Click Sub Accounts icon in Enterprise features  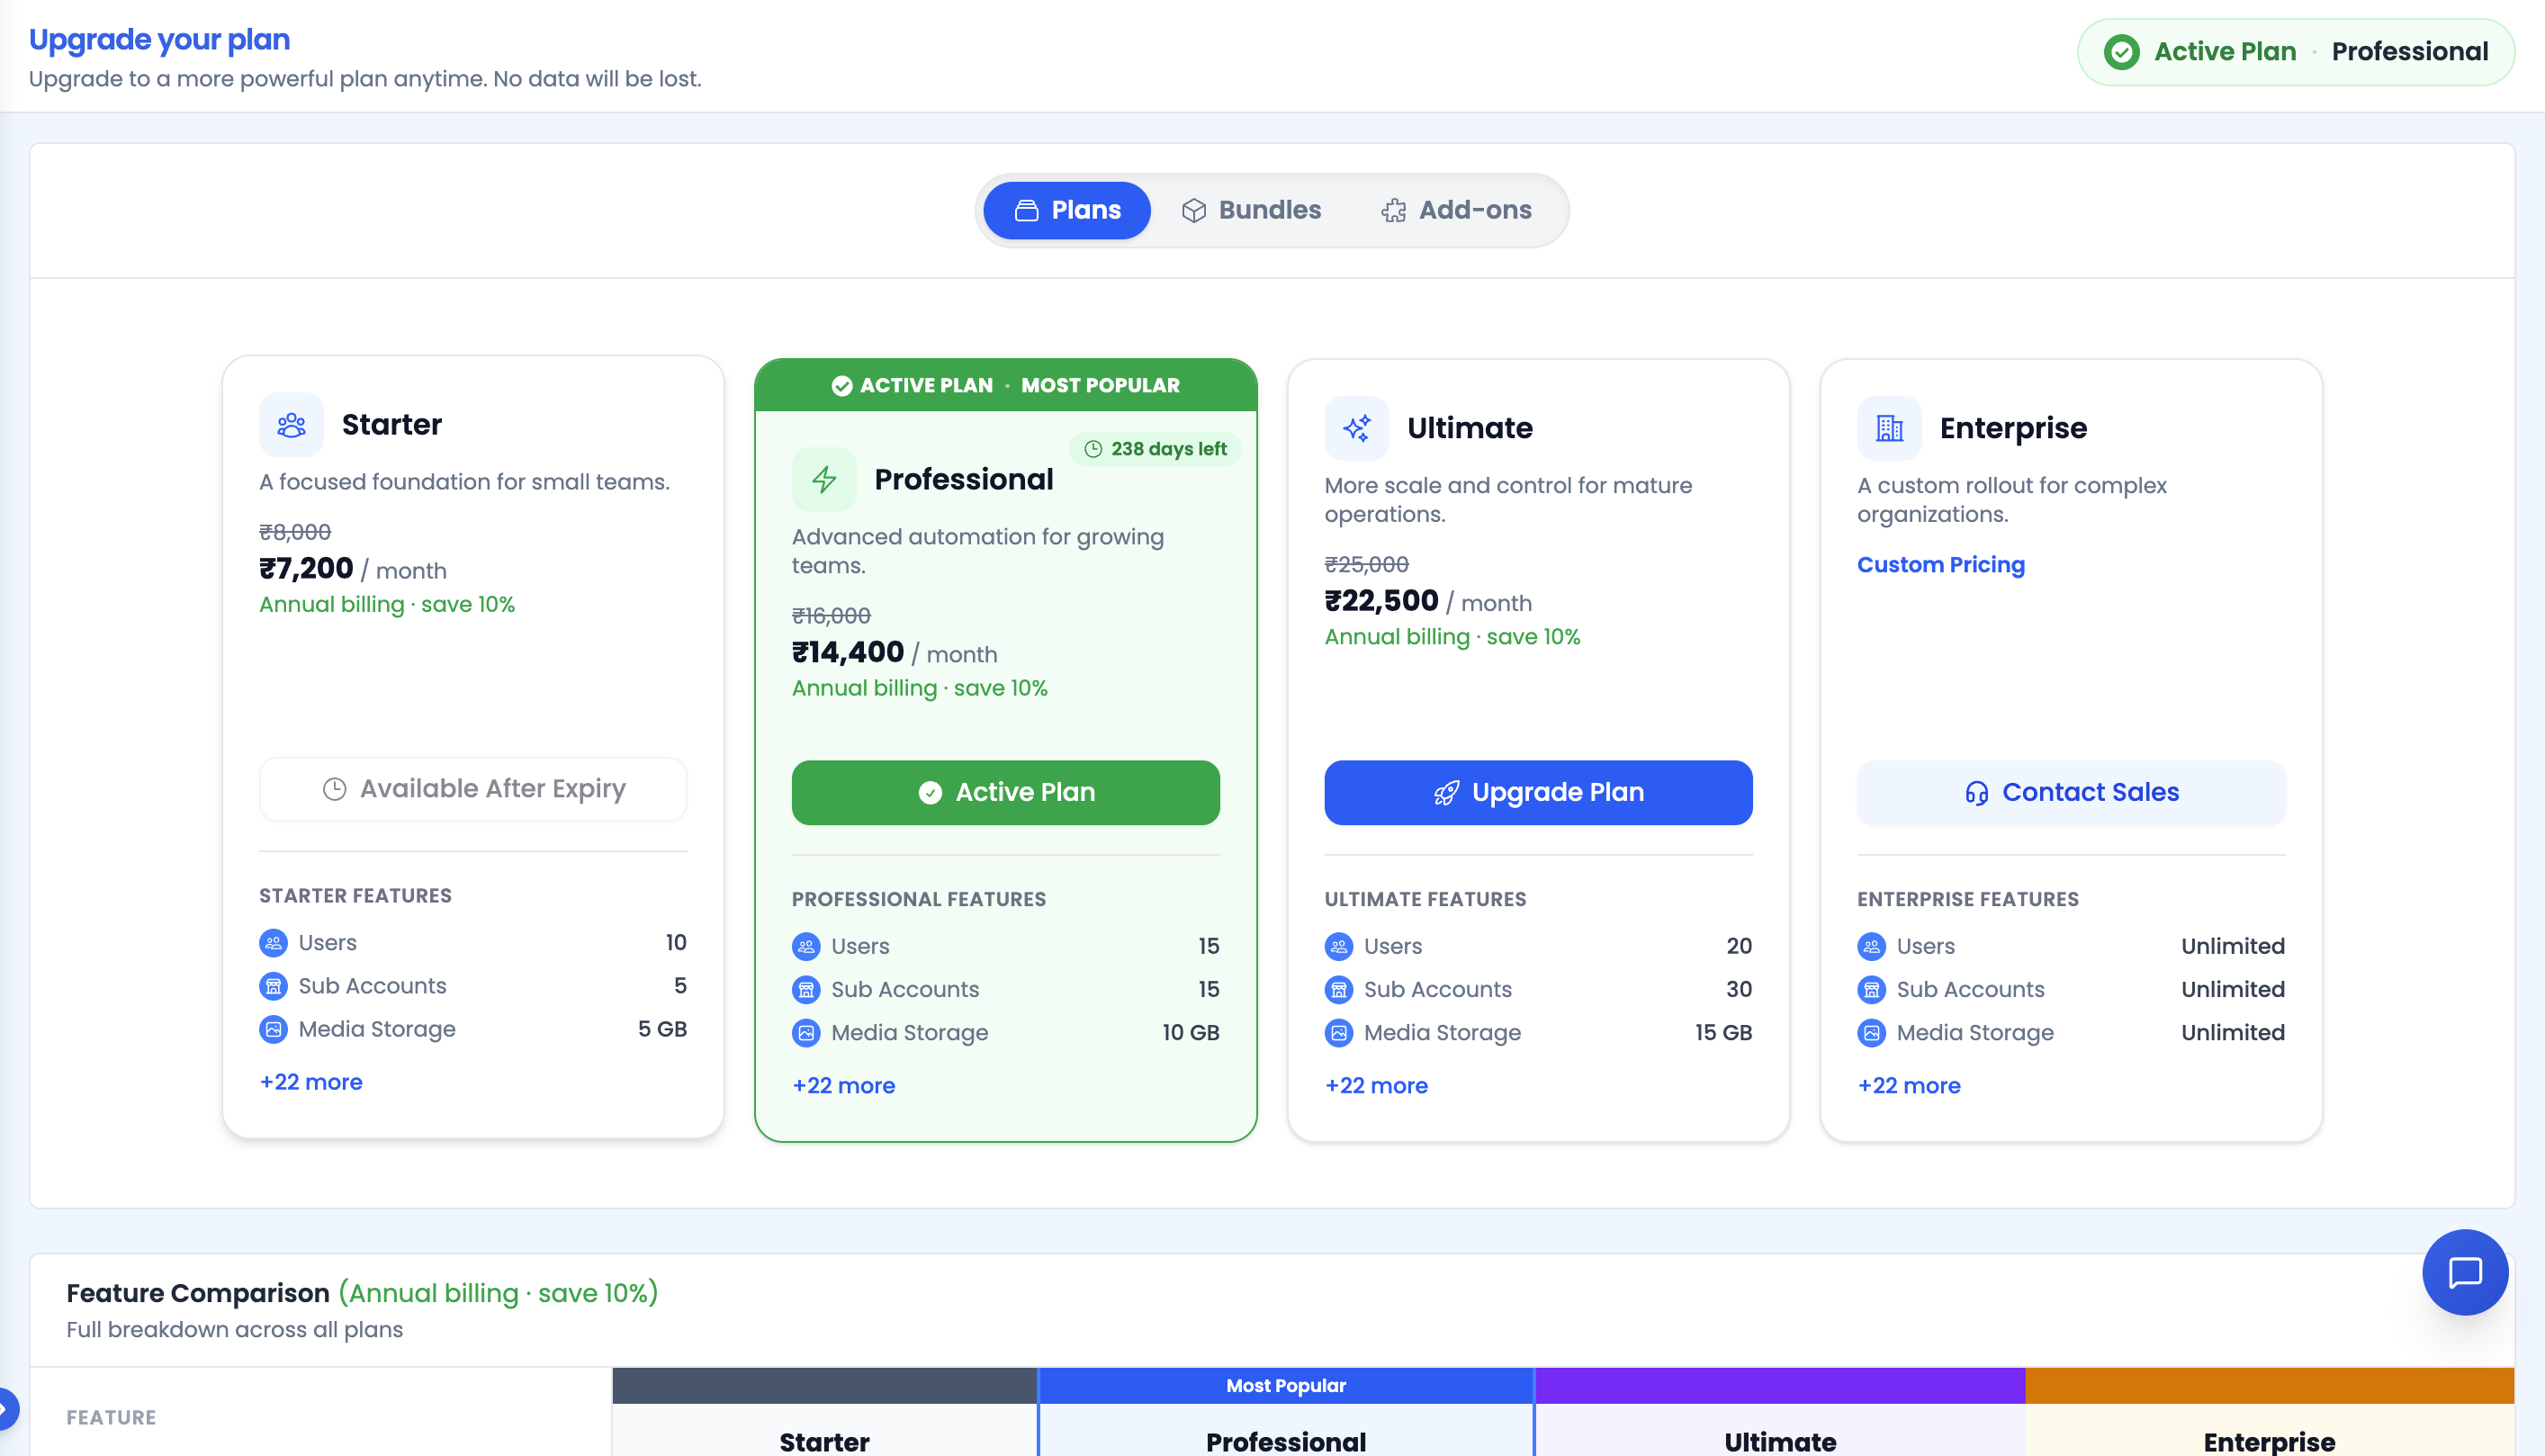click(x=1871, y=990)
